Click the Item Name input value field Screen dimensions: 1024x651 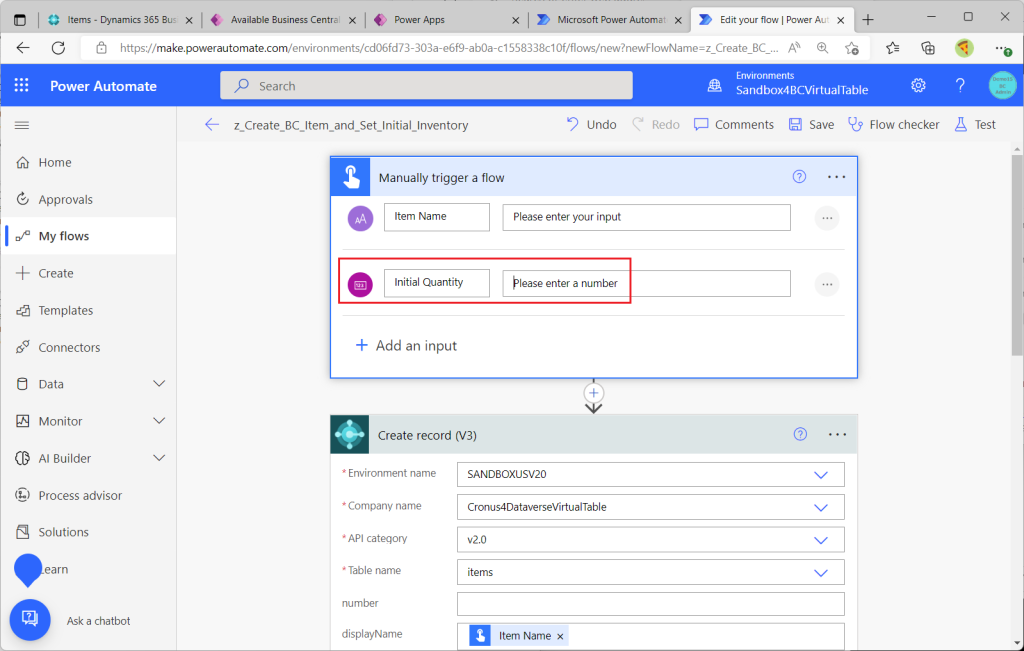click(x=646, y=217)
